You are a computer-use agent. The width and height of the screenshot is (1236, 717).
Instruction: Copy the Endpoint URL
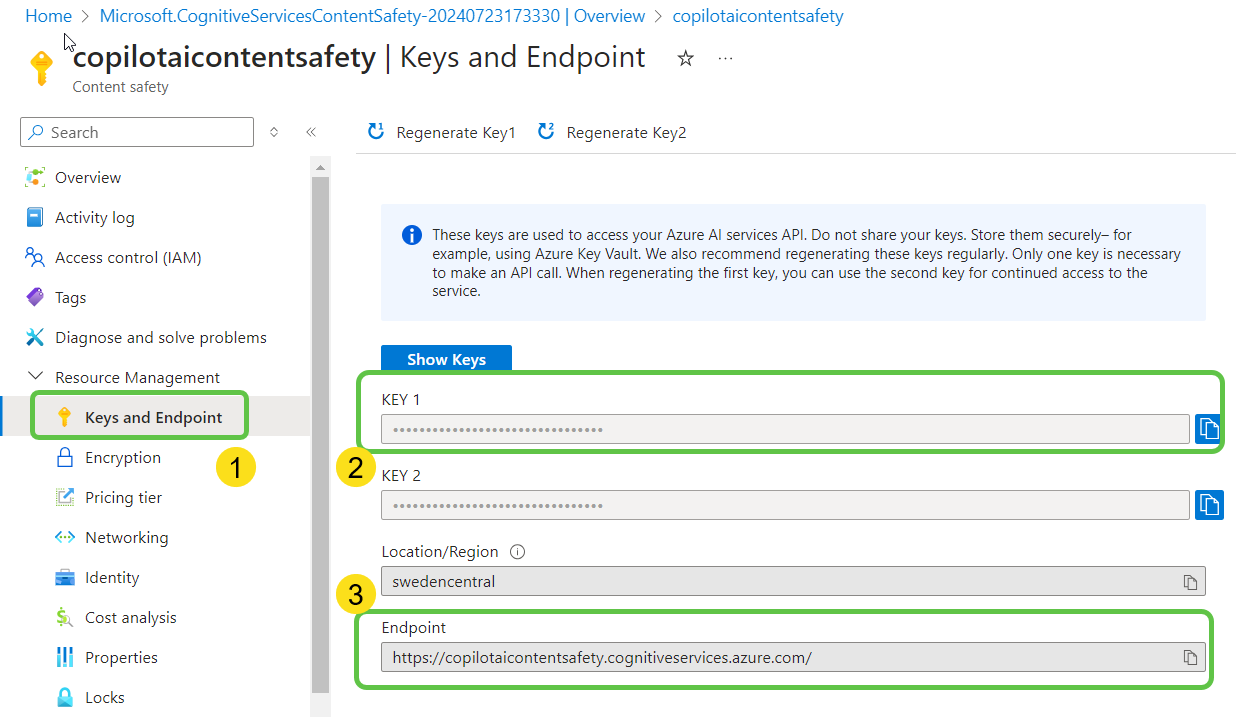(x=1190, y=657)
